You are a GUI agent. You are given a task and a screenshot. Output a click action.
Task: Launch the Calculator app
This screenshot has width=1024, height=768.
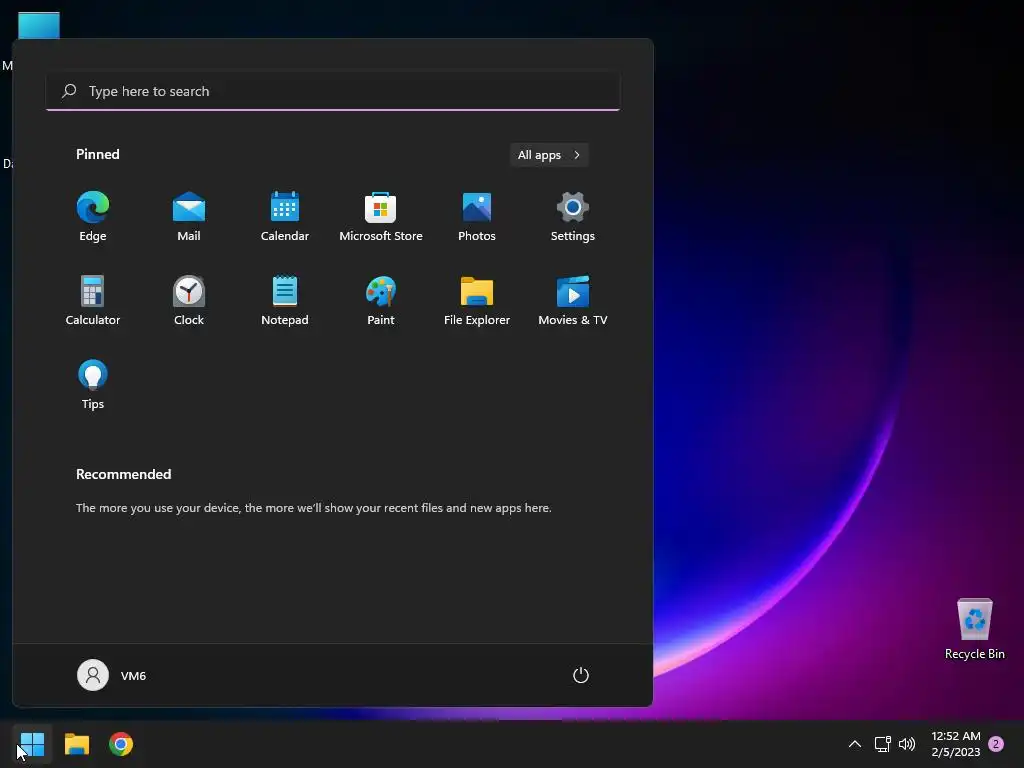click(93, 301)
